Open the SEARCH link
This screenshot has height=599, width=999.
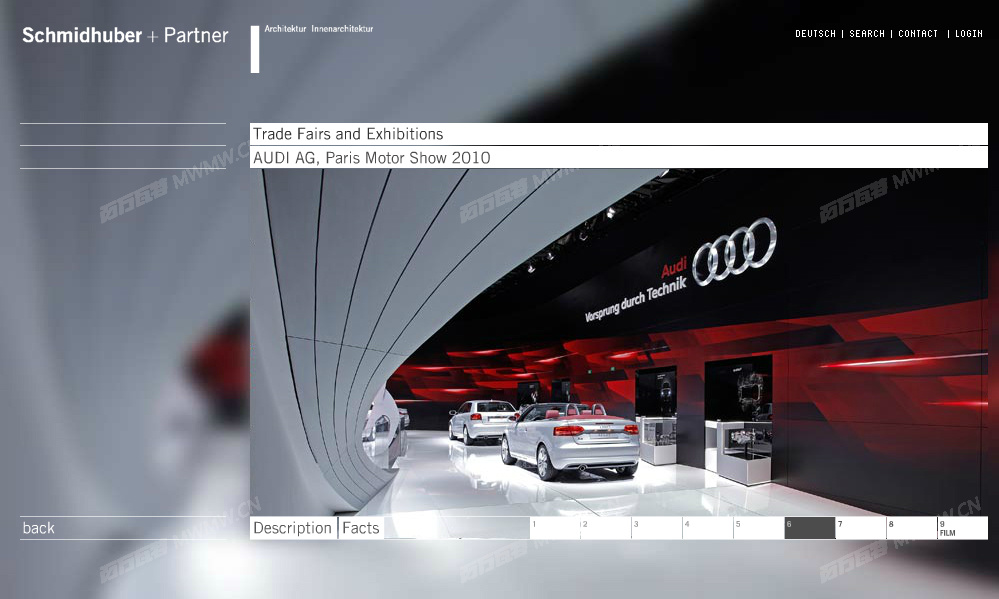click(x=866, y=34)
